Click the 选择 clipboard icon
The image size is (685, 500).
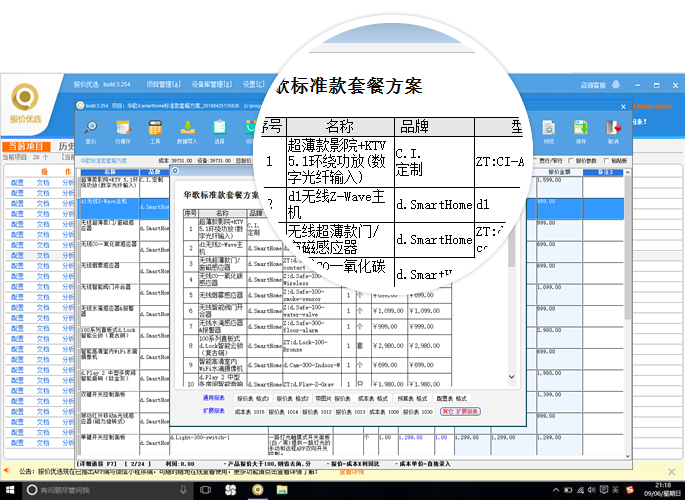click(x=219, y=132)
